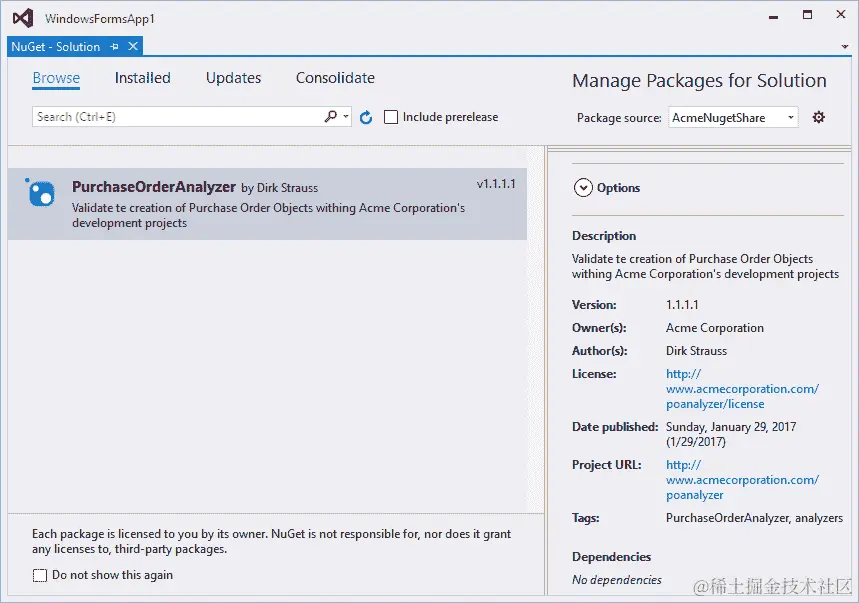Click the date Sunday, January 29, 2017
This screenshot has height=603, width=859.
point(731,427)
